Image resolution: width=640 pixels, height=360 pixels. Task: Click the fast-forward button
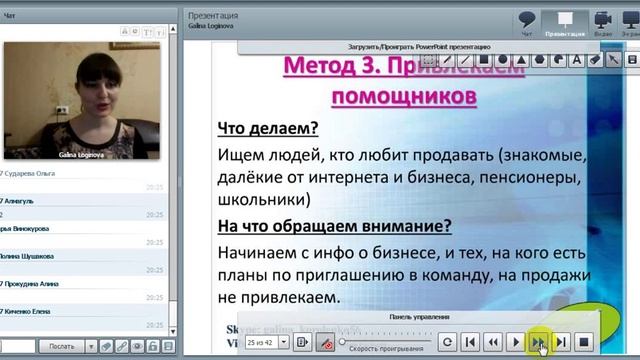coord(538,342)
